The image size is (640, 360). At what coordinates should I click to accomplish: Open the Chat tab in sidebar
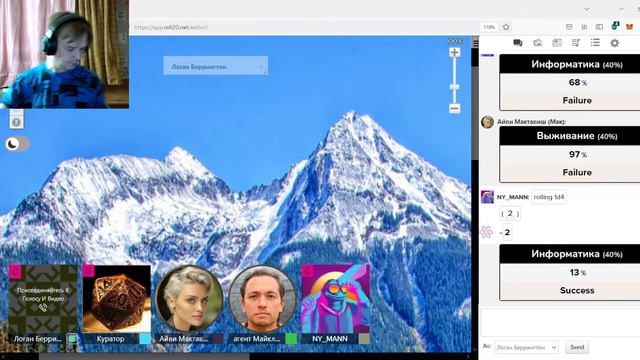coord(518,43)
